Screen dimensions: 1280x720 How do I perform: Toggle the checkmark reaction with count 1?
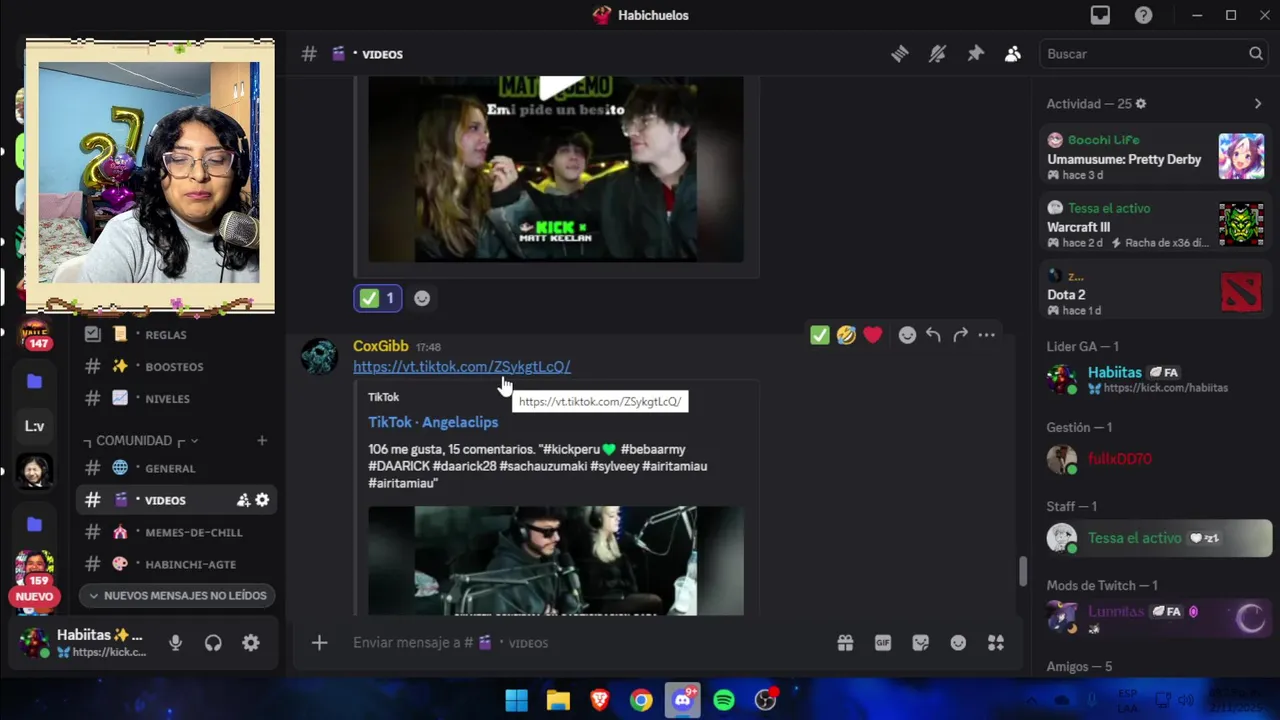pos(377,298)
